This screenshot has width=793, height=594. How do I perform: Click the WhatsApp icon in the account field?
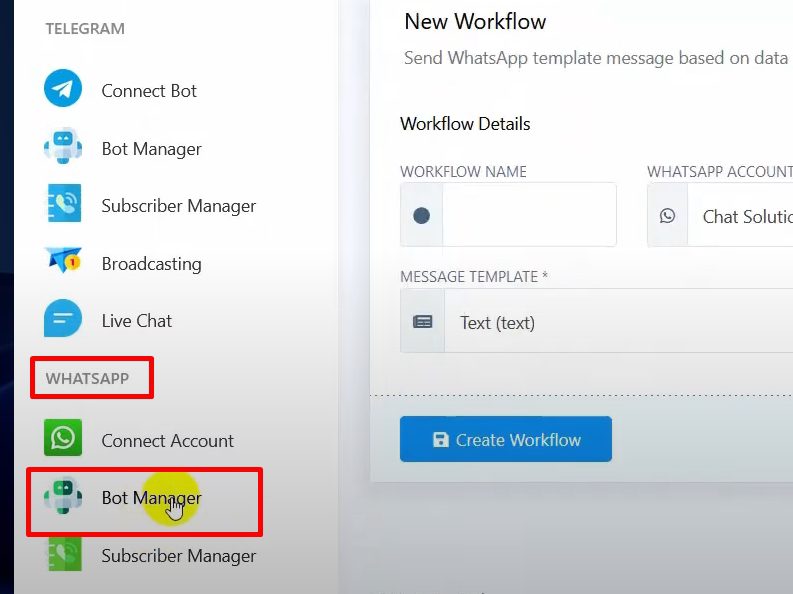(x=667, y=215)
